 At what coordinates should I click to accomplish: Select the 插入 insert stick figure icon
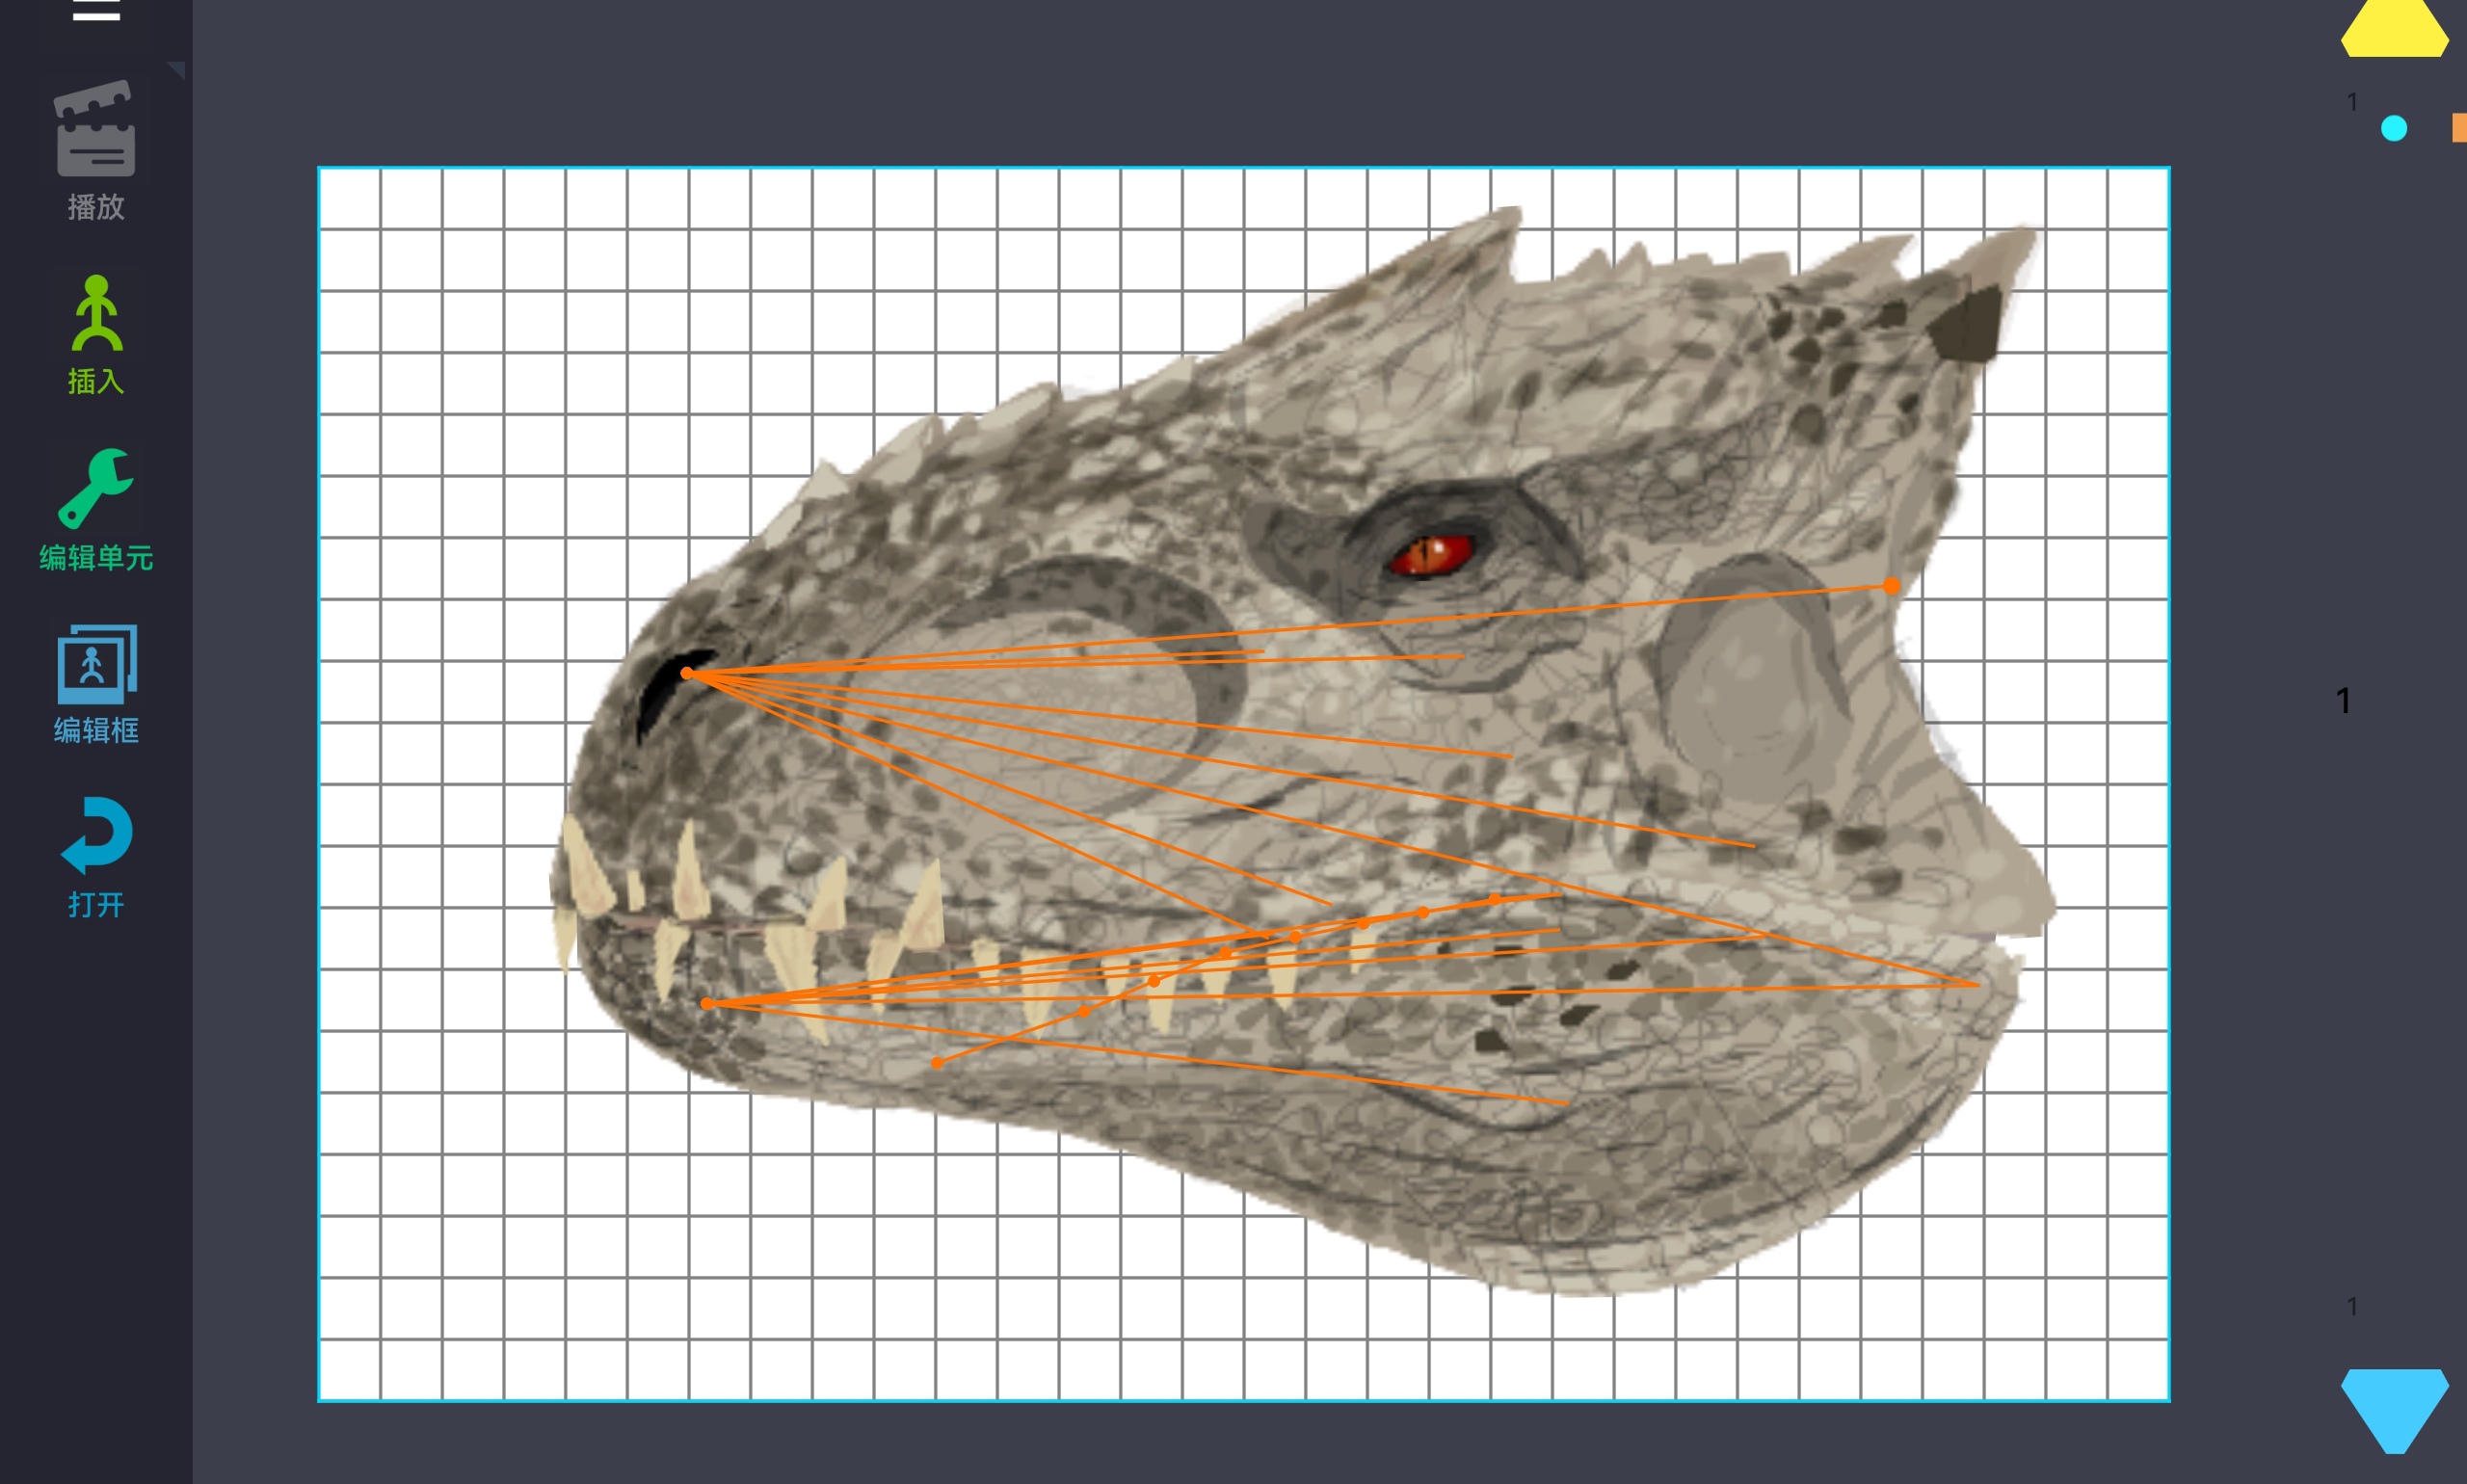click(x=96, y=314)
